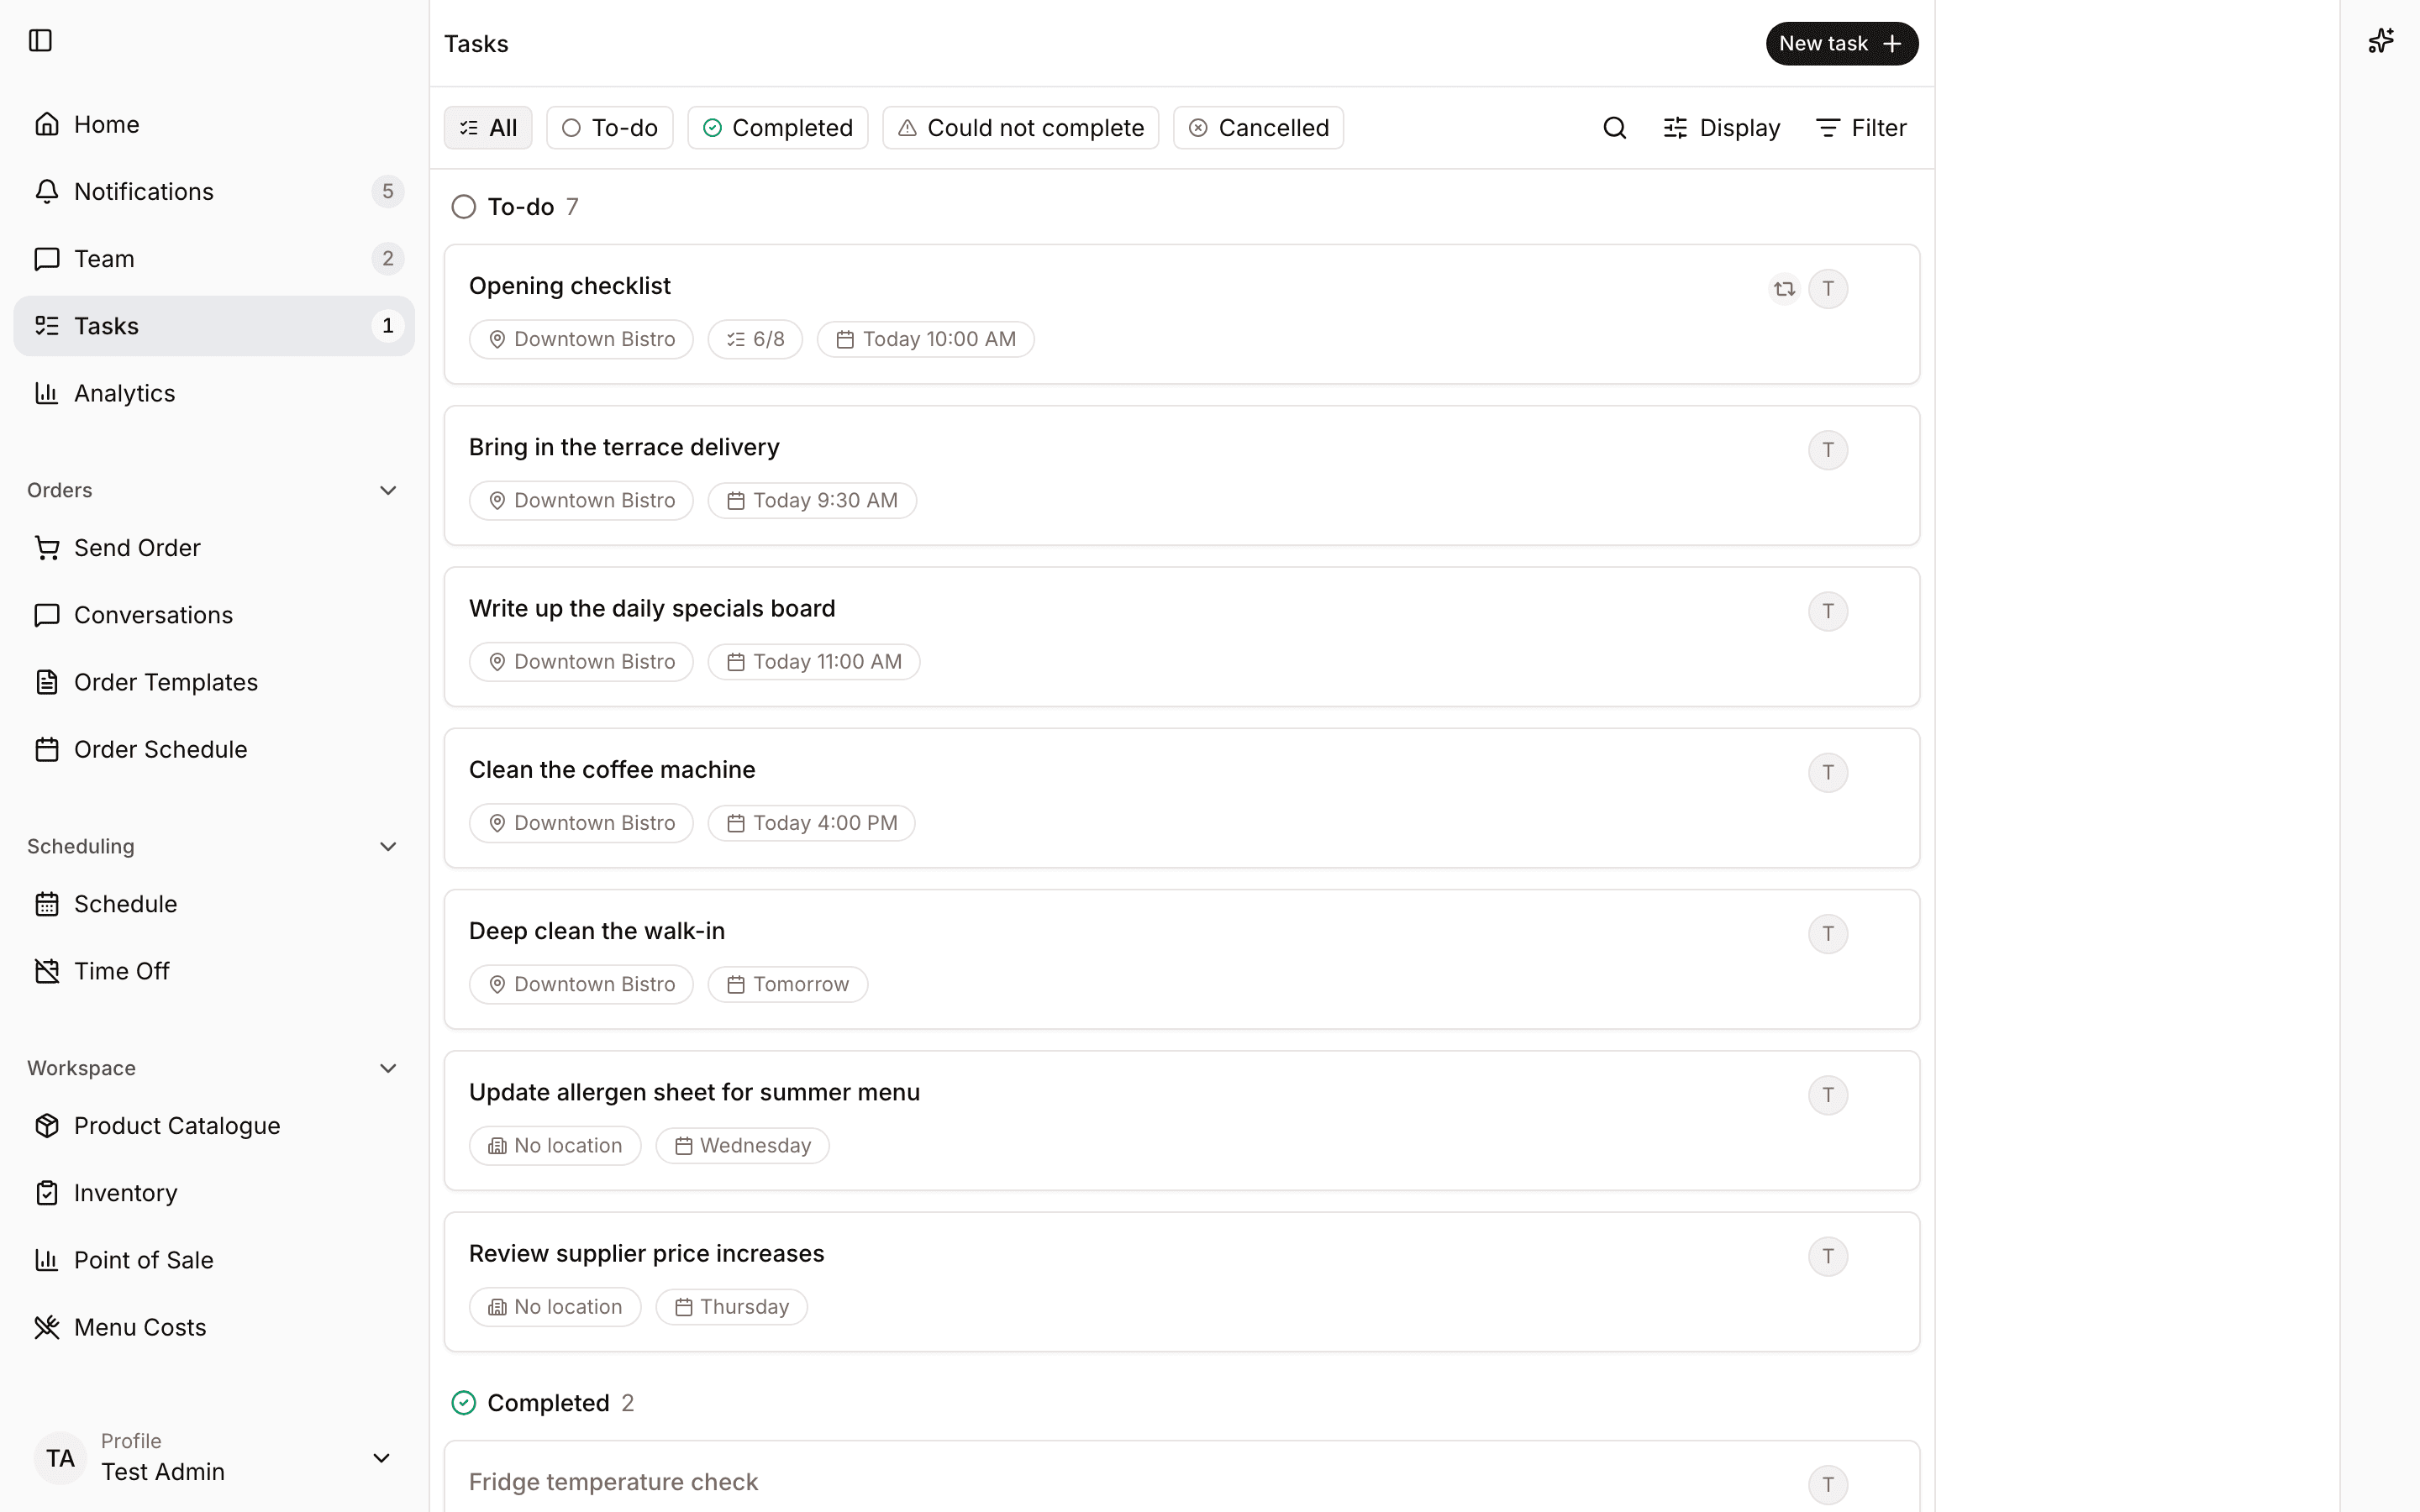Open the AI assistant sparkle icon
This screenshot has width=2420, height=1512.
click(x=2380, y=40)
